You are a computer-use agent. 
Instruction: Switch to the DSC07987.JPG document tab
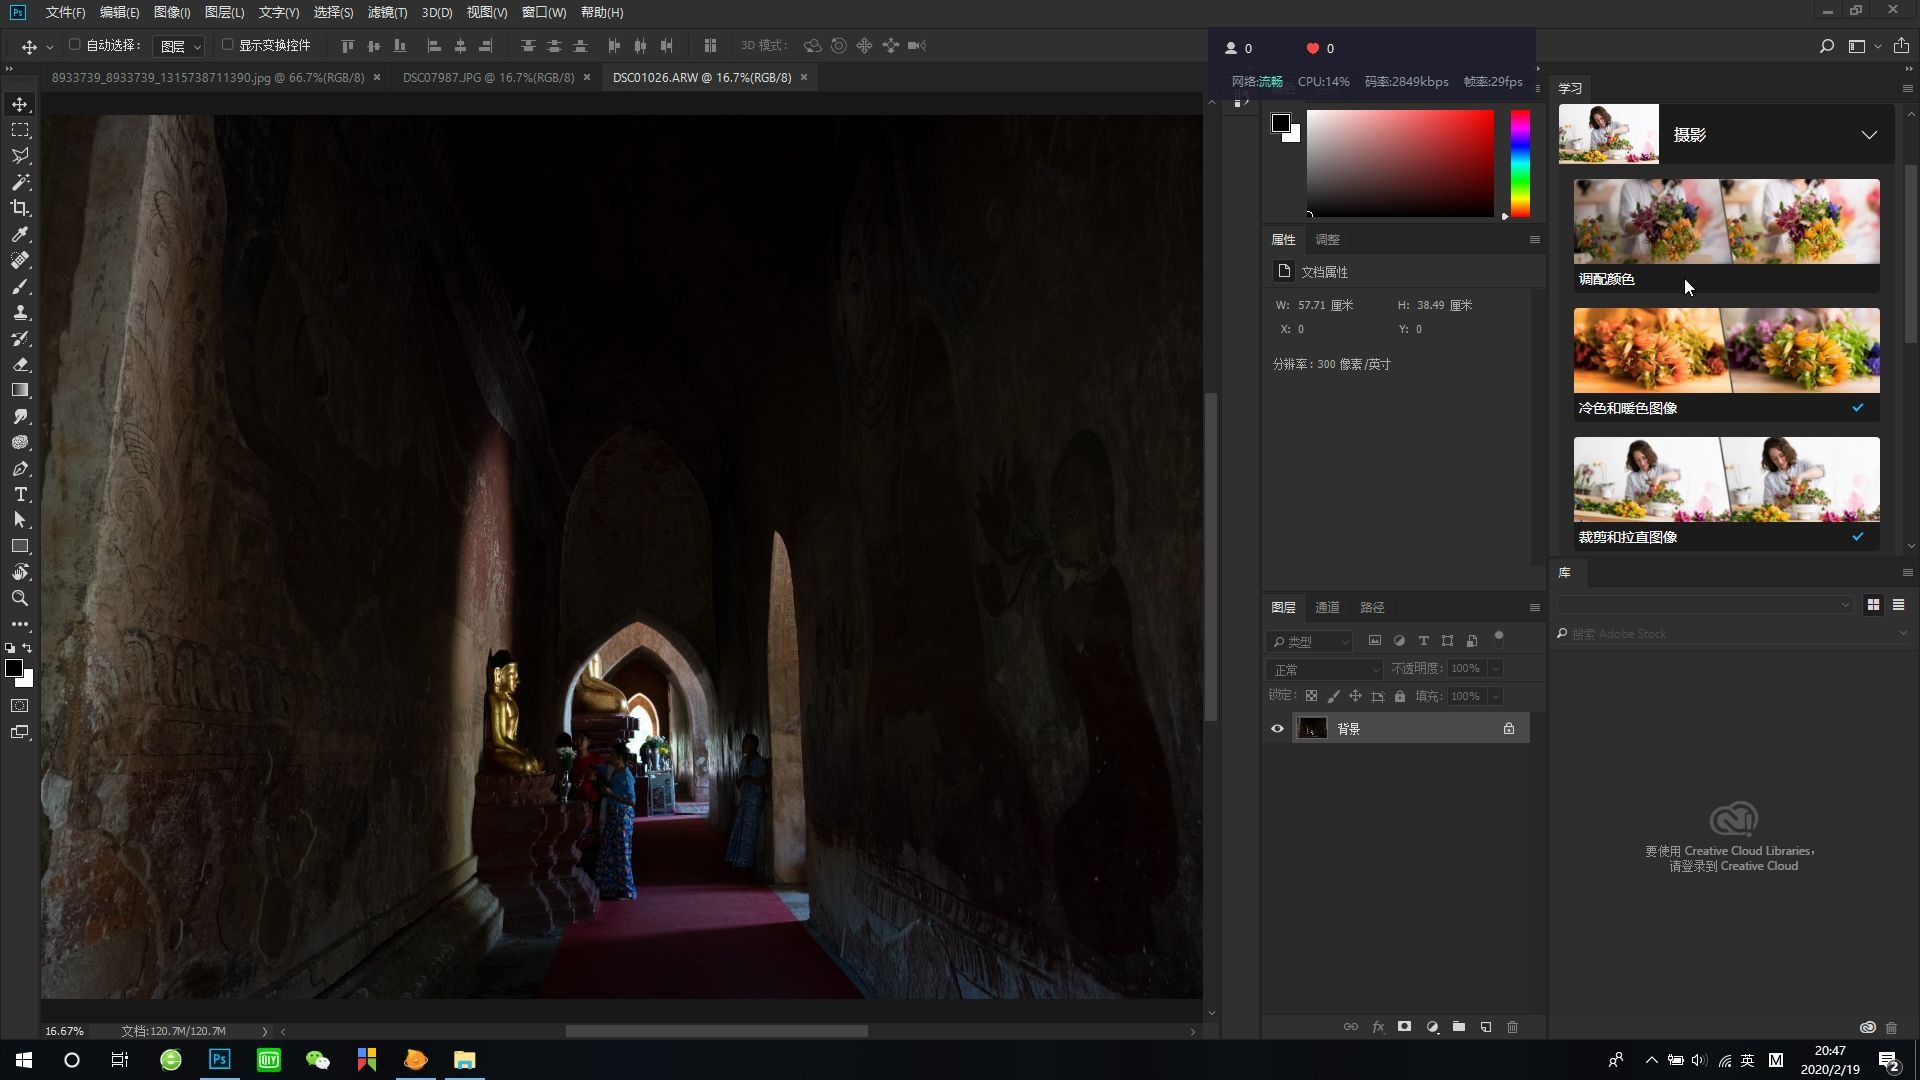pyautogui.click(x=489, y=77)
